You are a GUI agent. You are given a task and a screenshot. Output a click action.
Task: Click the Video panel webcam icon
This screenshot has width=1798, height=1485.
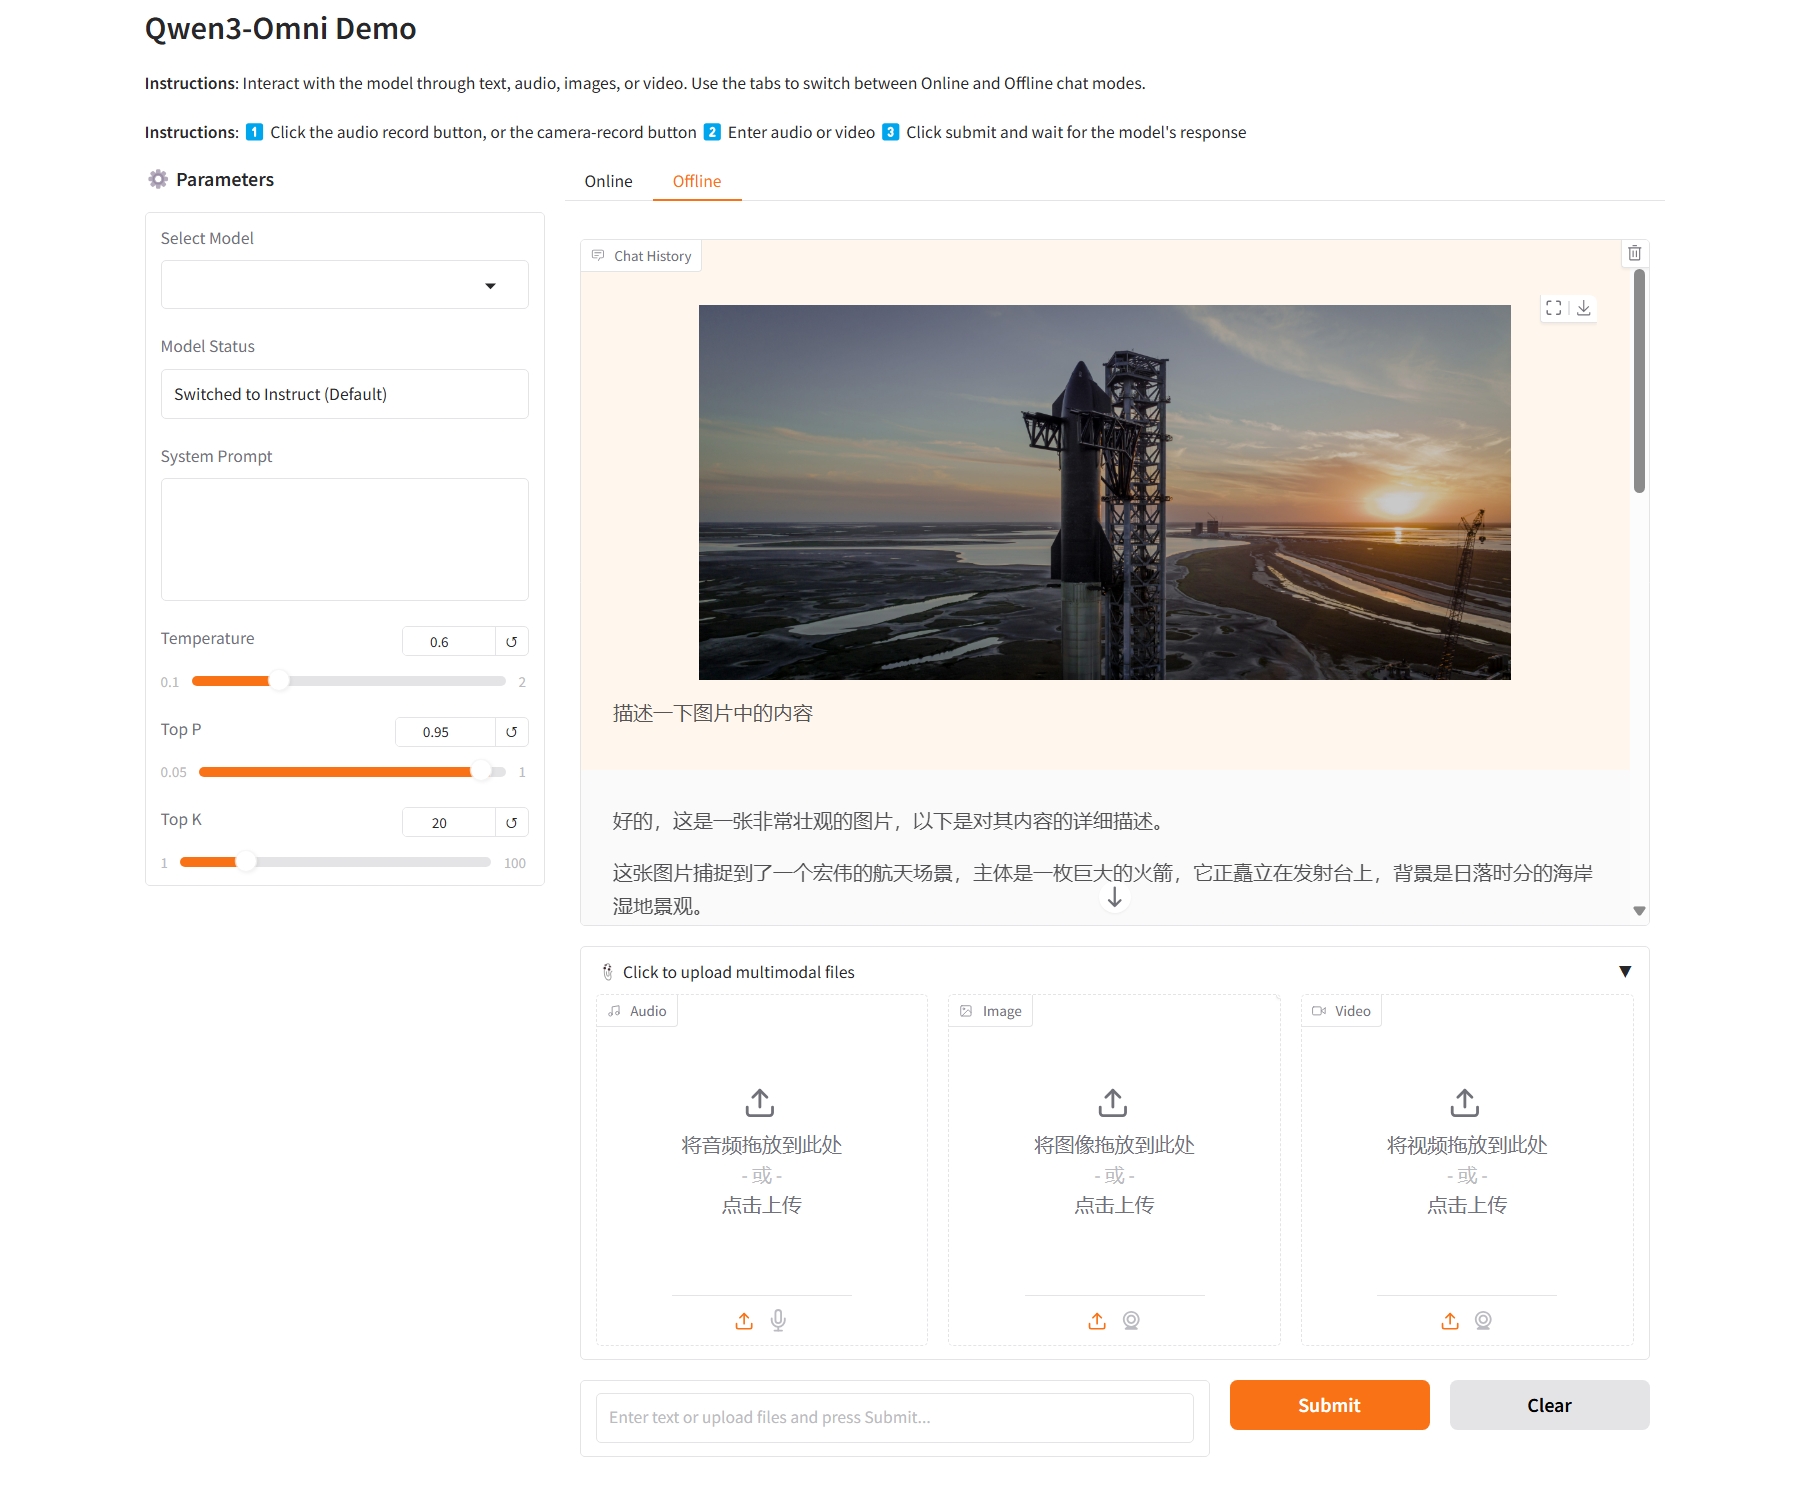pyautogui.click(x=1483, y=1321)
